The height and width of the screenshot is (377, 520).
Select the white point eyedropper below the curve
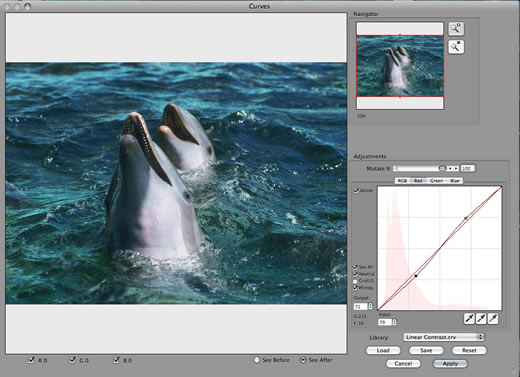coord(493,319)
